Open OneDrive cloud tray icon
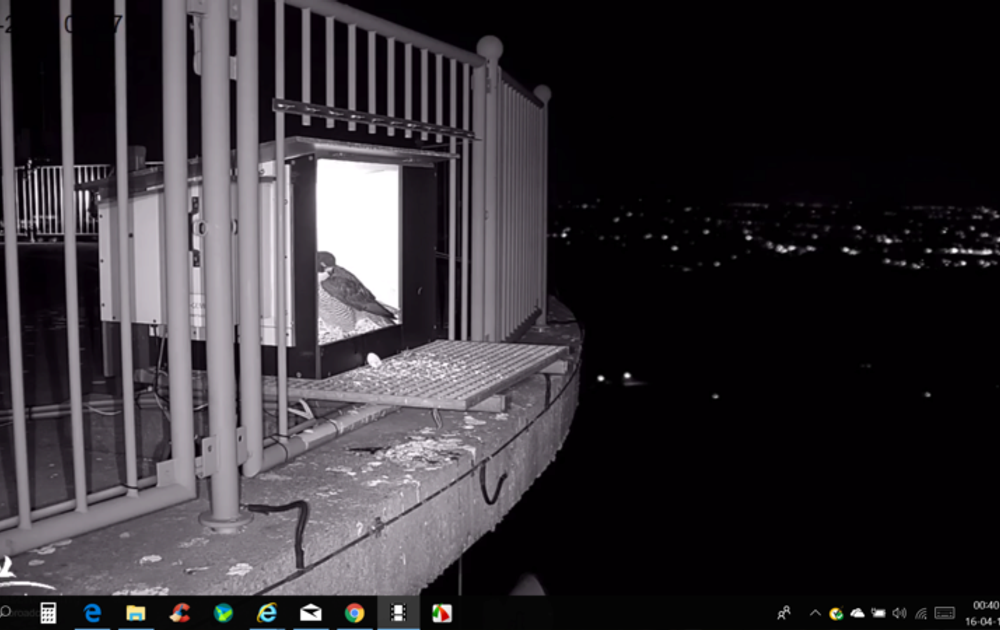Screen dimensions: 1000x630 click(x=857, y=613)
